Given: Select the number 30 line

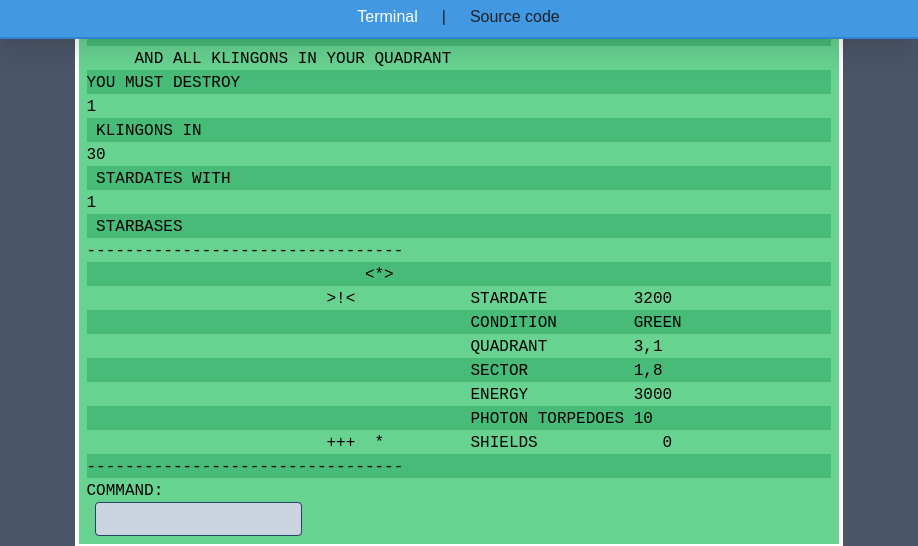Looking at the screenshot, I should click(459, 154).
